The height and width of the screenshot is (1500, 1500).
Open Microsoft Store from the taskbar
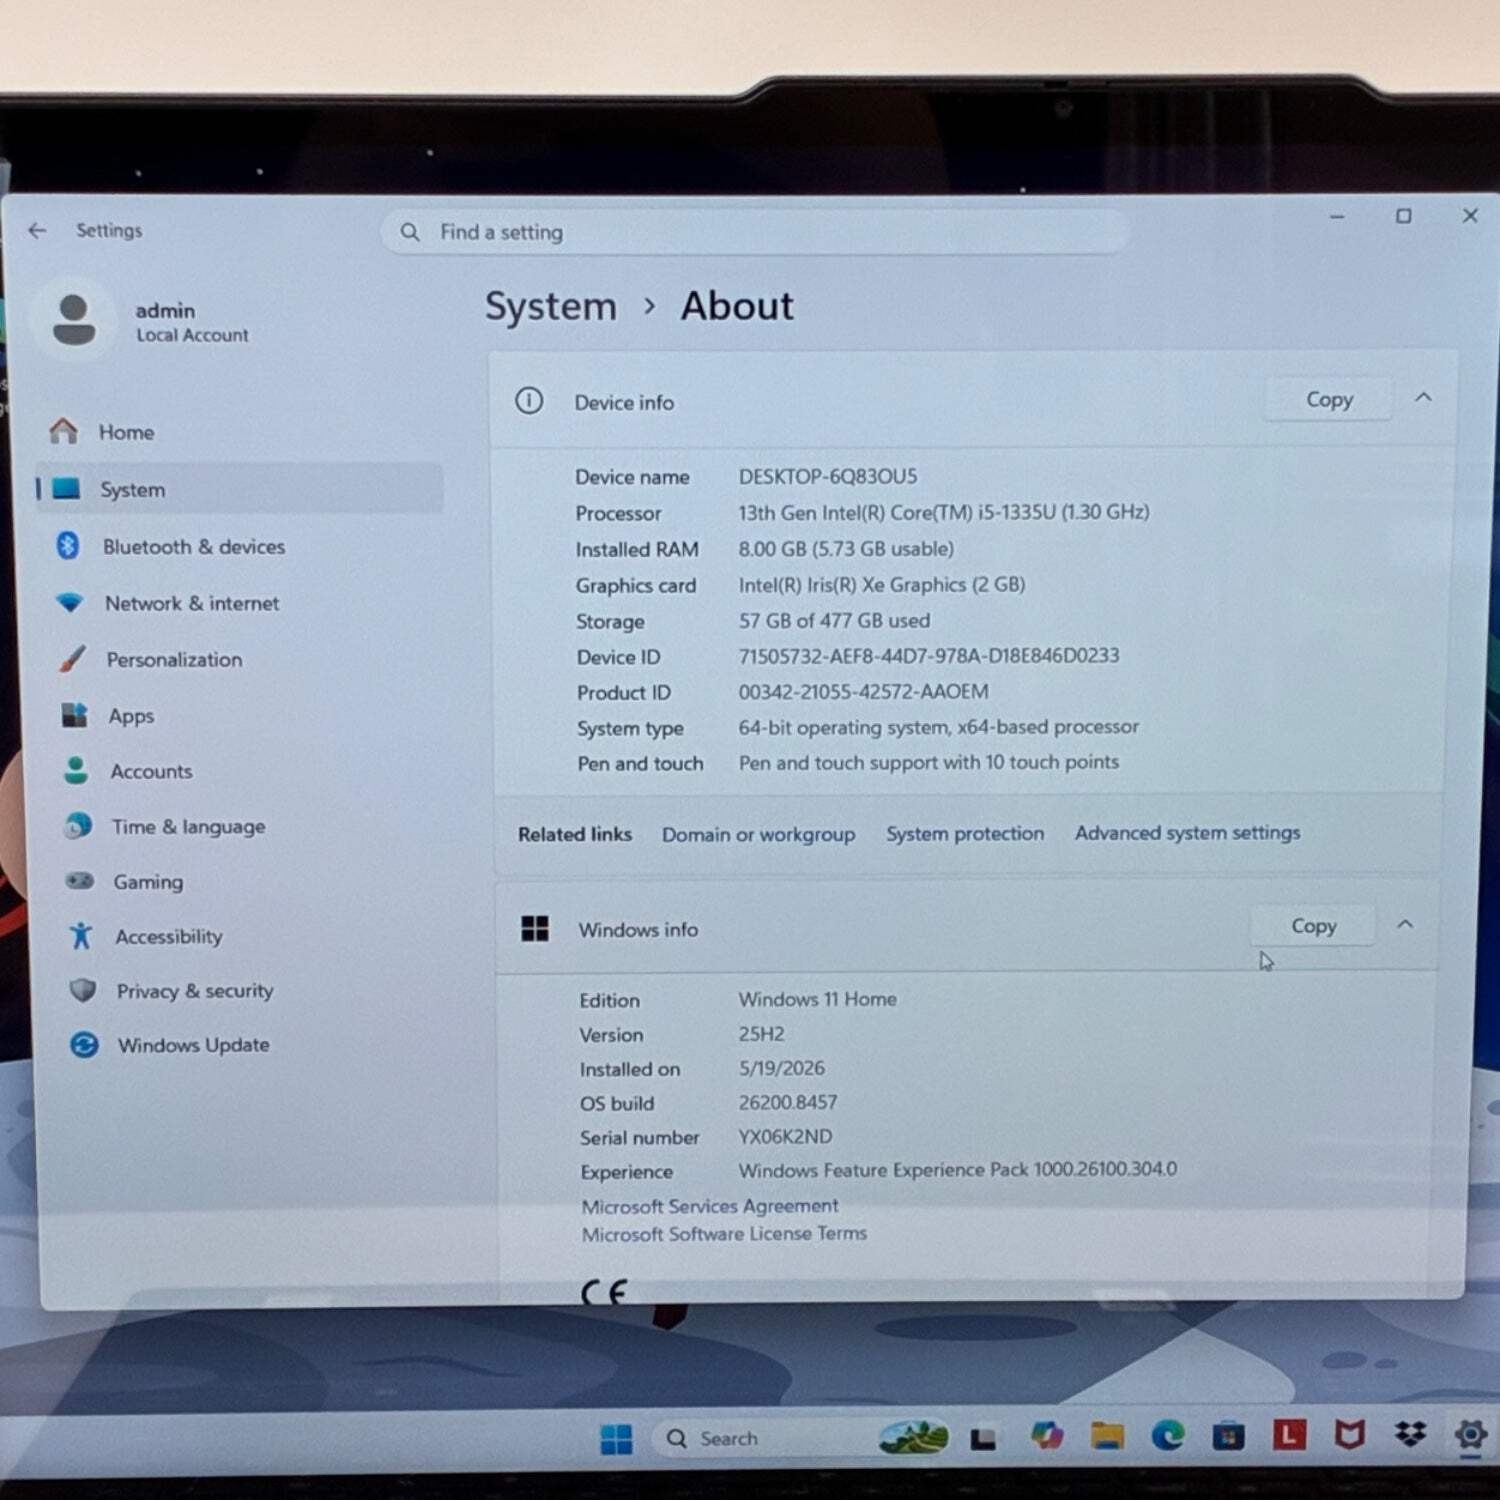pos(1228,1436)
